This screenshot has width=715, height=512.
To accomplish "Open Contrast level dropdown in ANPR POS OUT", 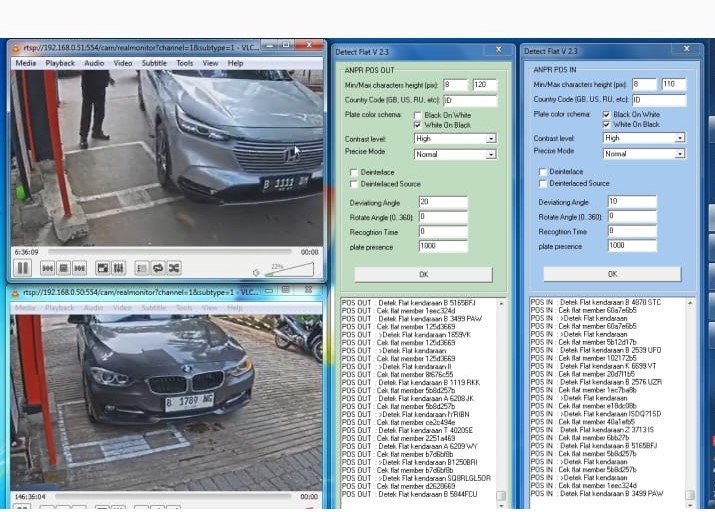I will (491, 139).
